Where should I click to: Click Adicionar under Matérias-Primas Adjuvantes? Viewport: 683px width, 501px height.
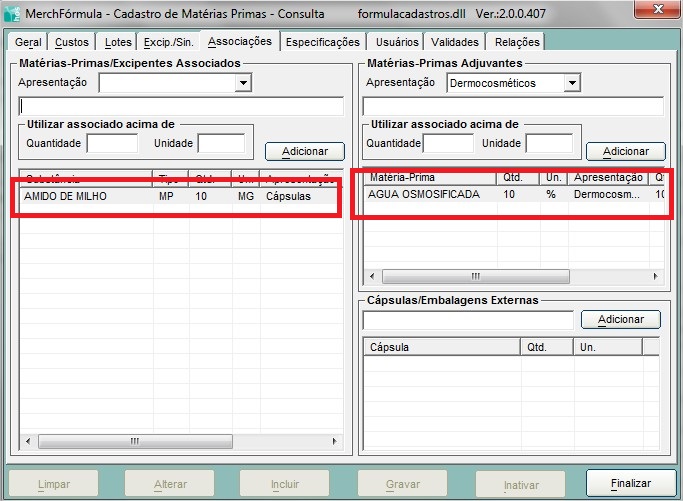[625, 151]
